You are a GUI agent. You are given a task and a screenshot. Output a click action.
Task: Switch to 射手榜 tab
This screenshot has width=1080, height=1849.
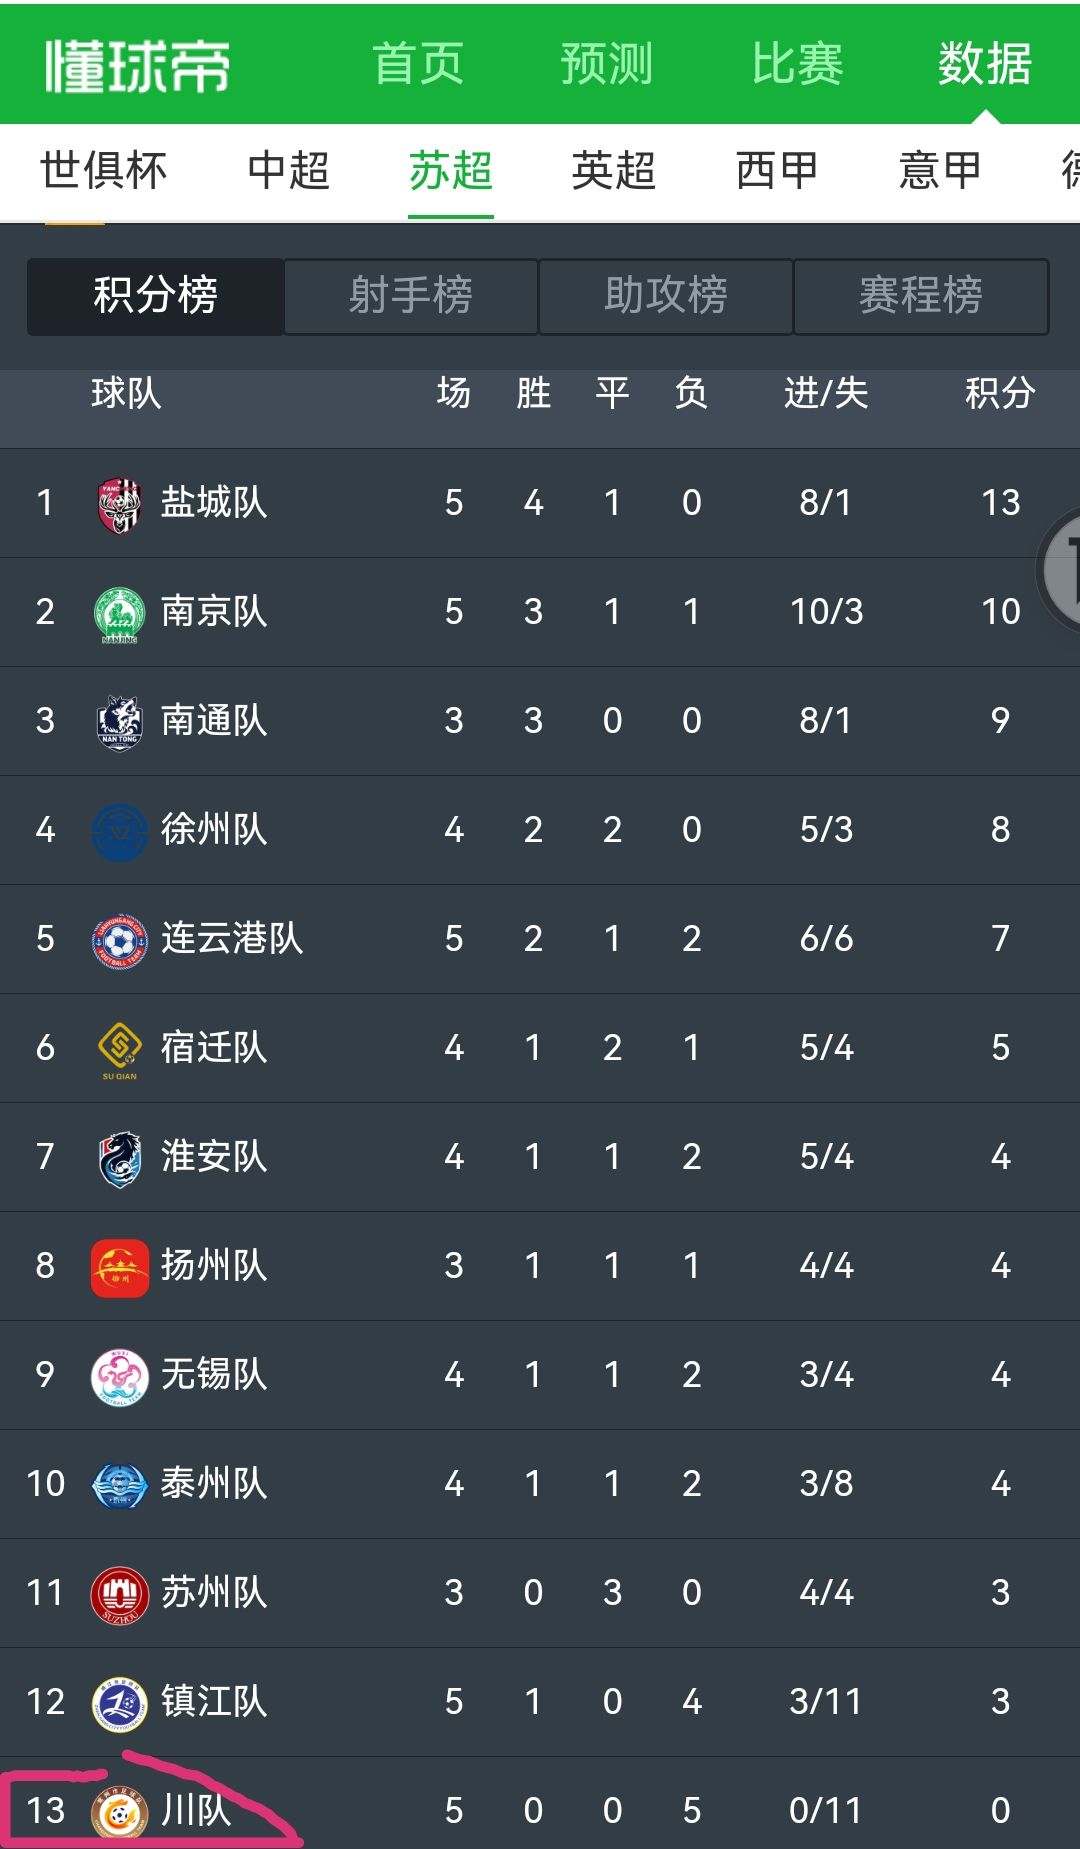point(410,296)
